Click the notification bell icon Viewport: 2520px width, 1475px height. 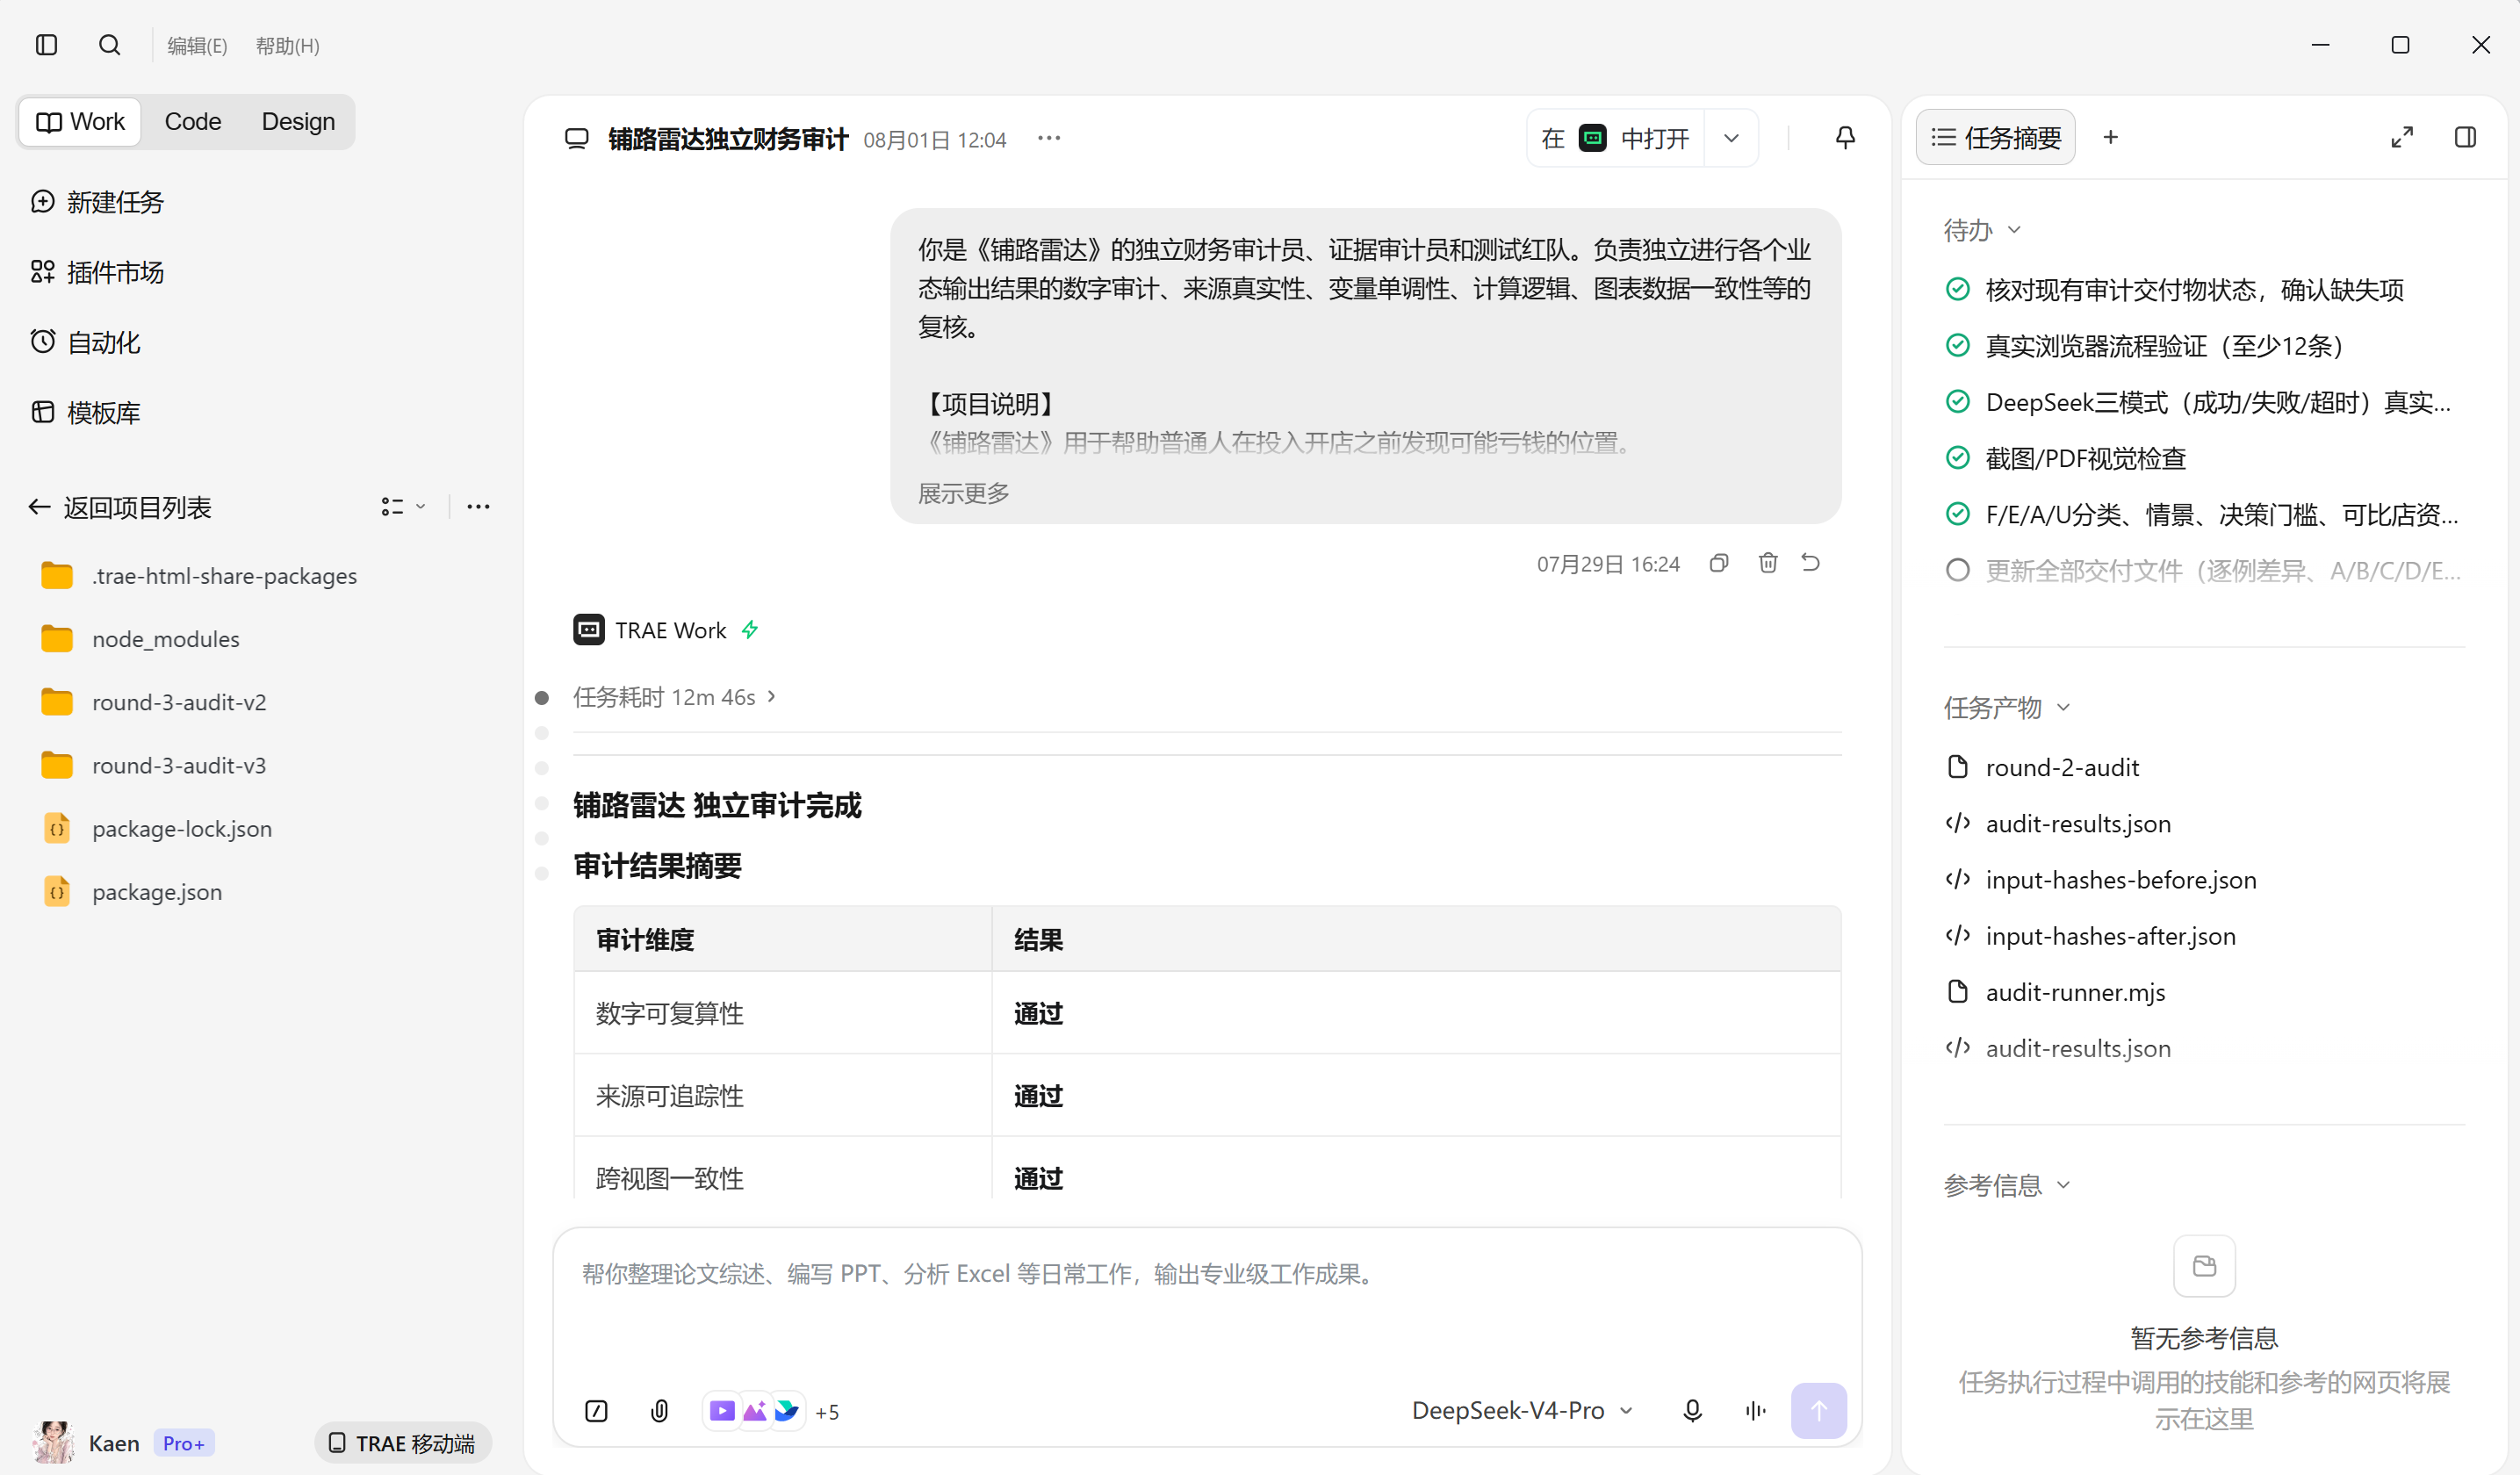click(1845, 138)
